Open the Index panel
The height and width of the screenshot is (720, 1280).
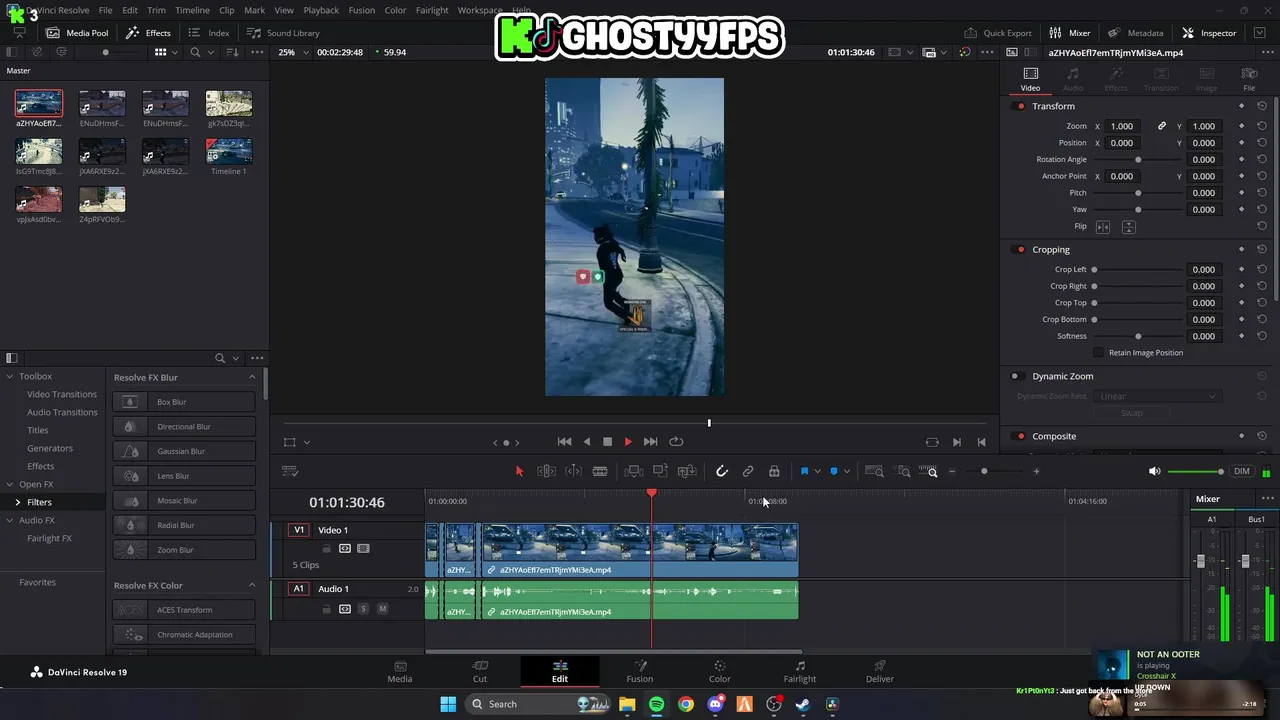[x=209, y=33]
